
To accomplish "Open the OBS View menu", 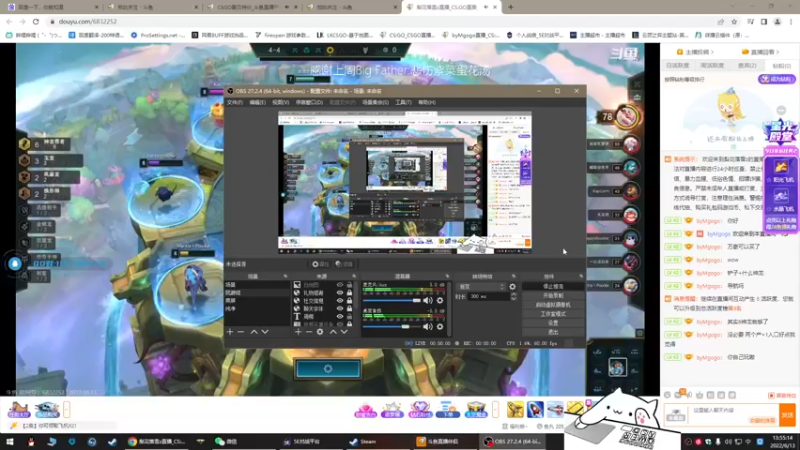I will click(x=280, y=103).
